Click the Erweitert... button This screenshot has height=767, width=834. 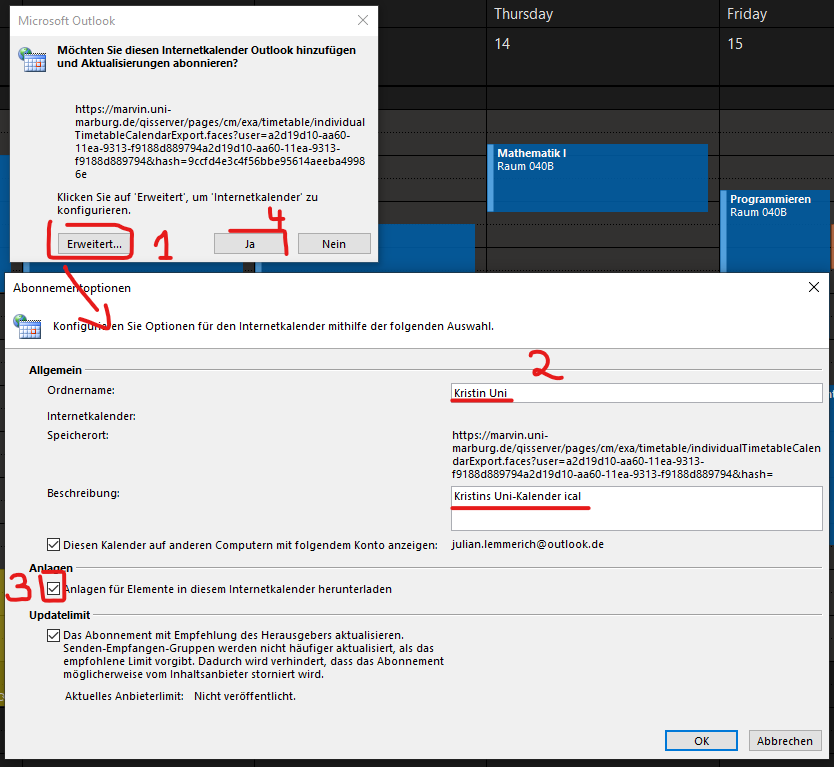(x=94, y=244)
